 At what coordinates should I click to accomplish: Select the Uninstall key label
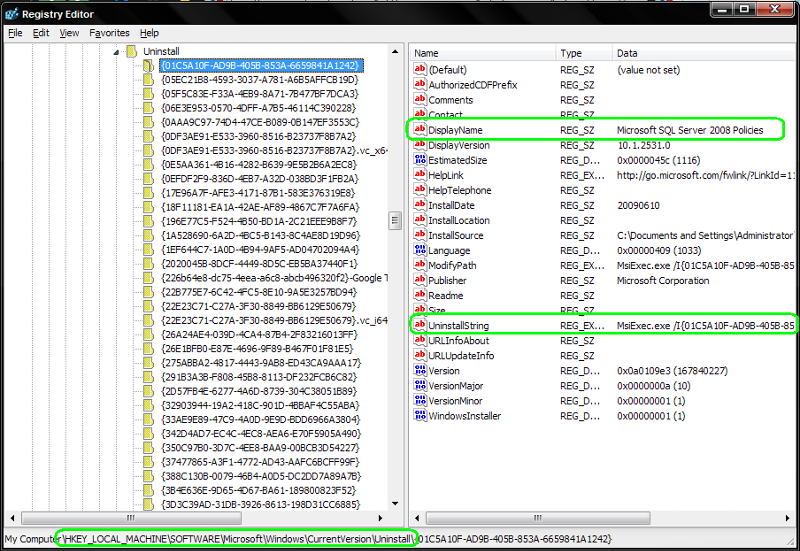(161, 52)
